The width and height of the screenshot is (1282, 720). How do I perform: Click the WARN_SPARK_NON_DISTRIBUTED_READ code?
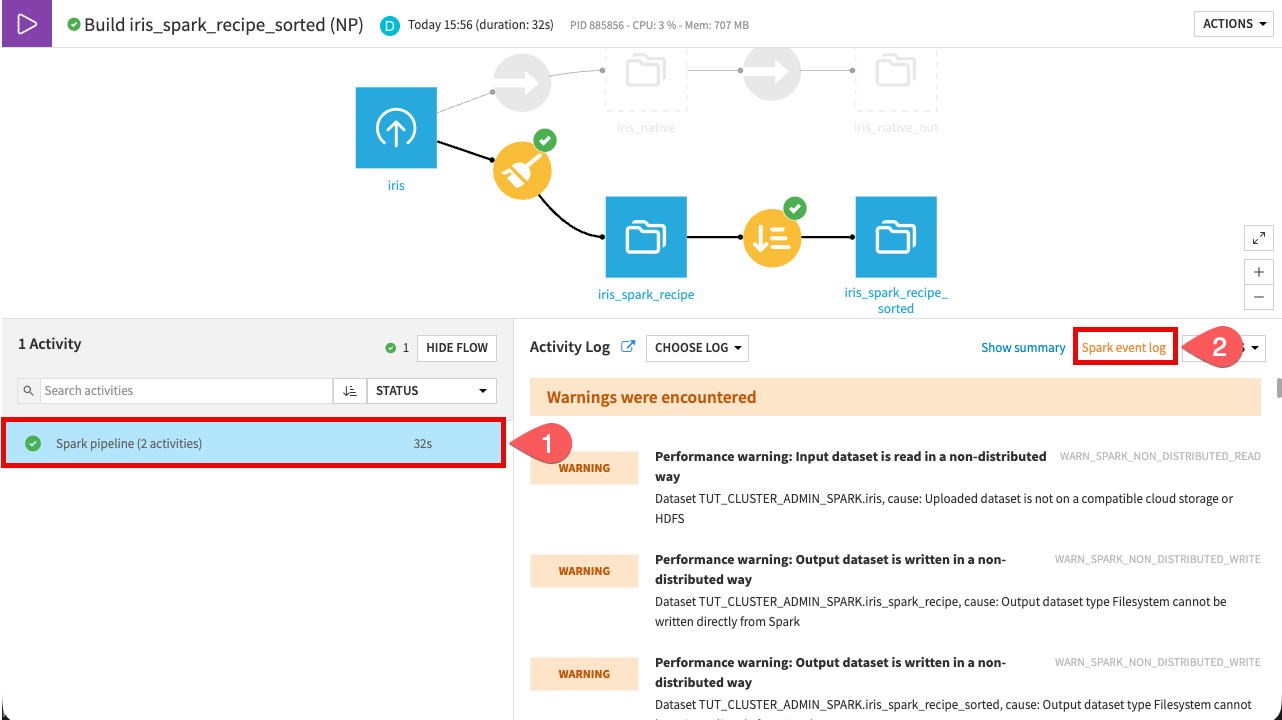(x=1160, y=456)
